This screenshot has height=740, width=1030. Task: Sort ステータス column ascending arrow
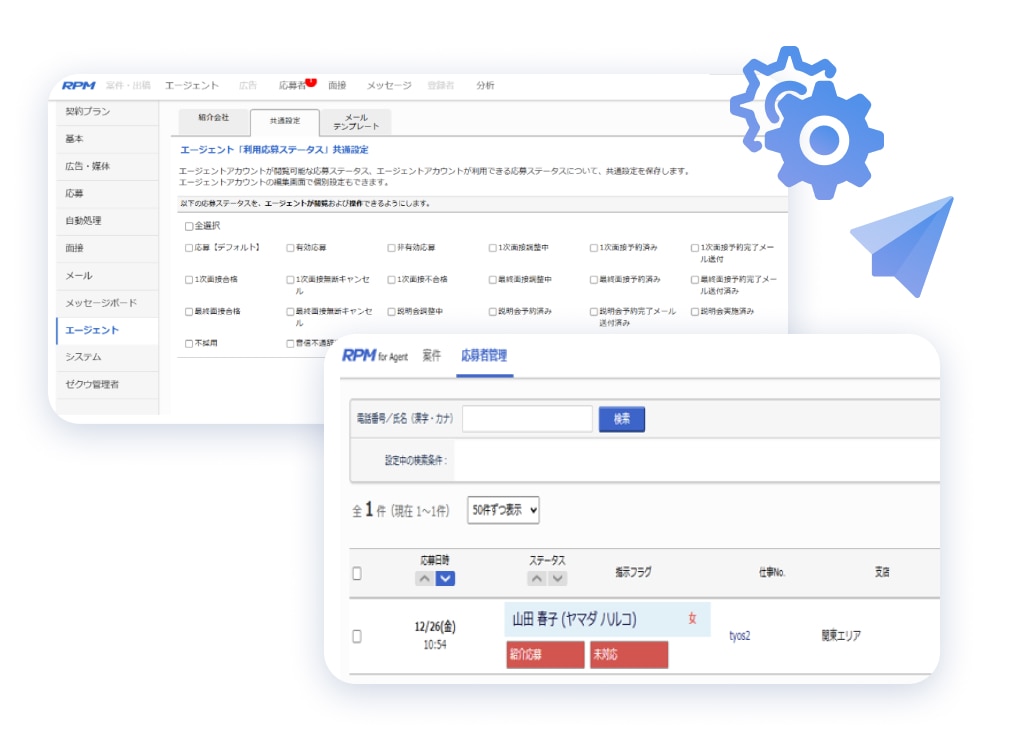[x=537, y=578]
